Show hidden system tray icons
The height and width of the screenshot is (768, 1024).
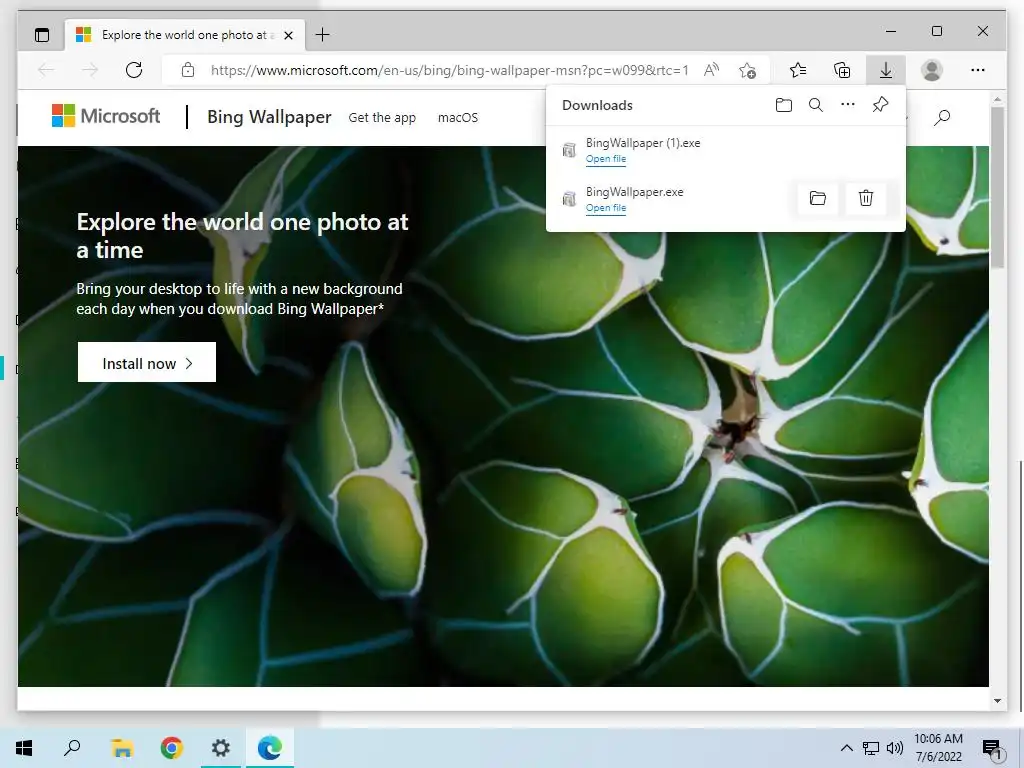(846, 748)
